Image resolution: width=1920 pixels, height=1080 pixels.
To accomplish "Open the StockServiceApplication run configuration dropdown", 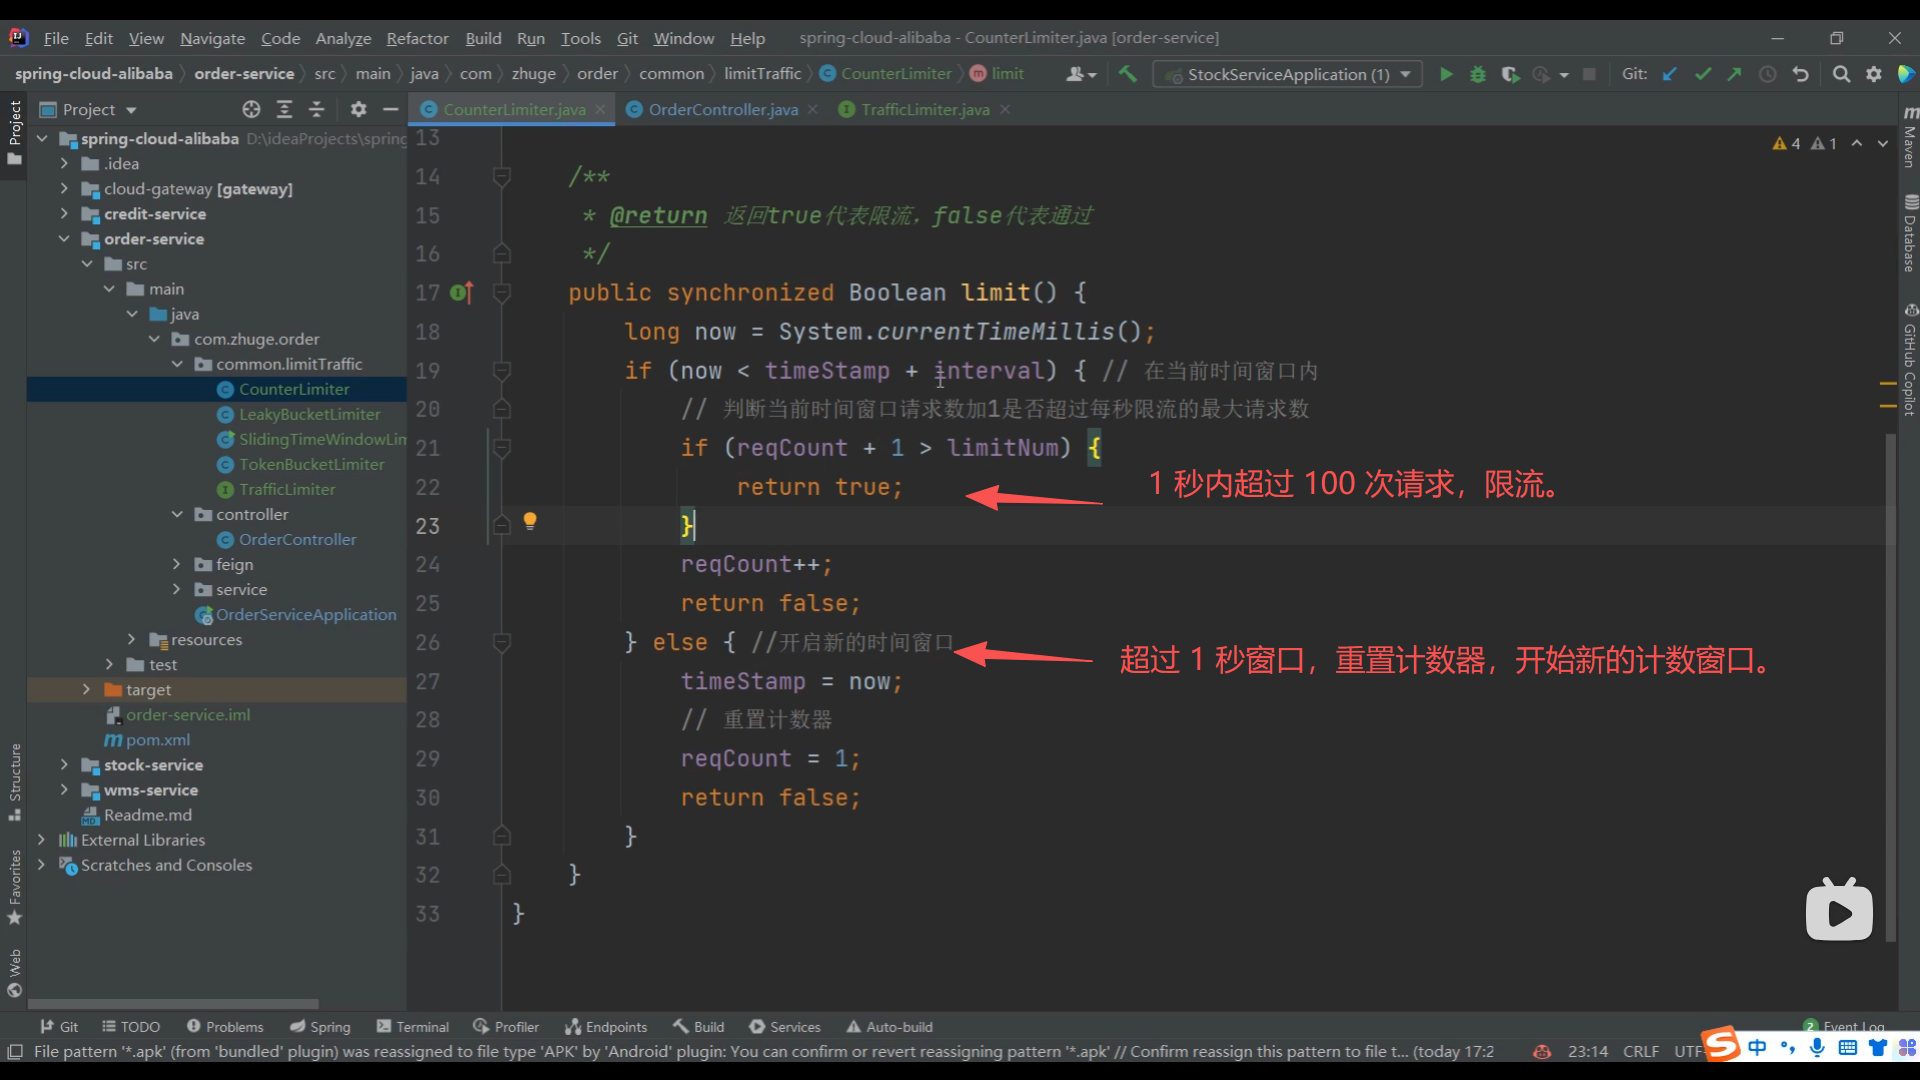I will point(1288,74).
